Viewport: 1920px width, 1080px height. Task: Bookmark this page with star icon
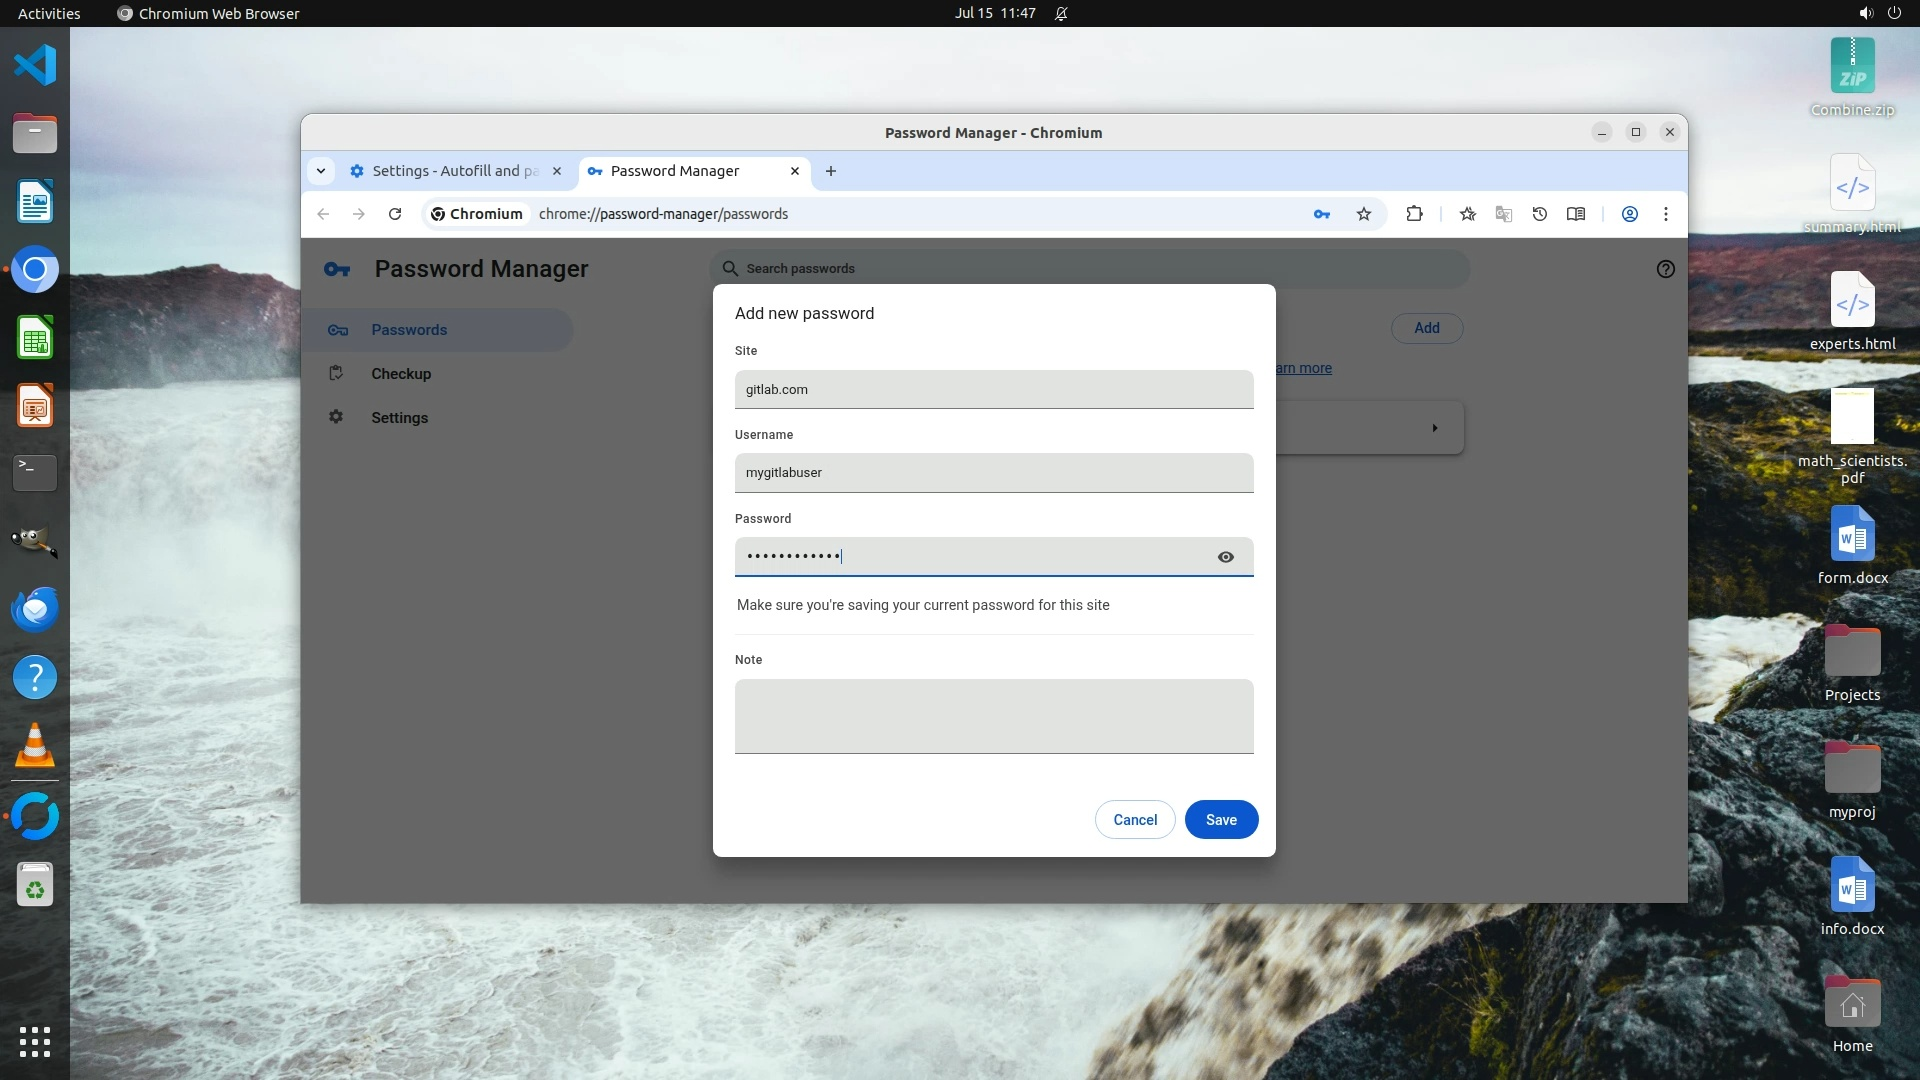1363,214
